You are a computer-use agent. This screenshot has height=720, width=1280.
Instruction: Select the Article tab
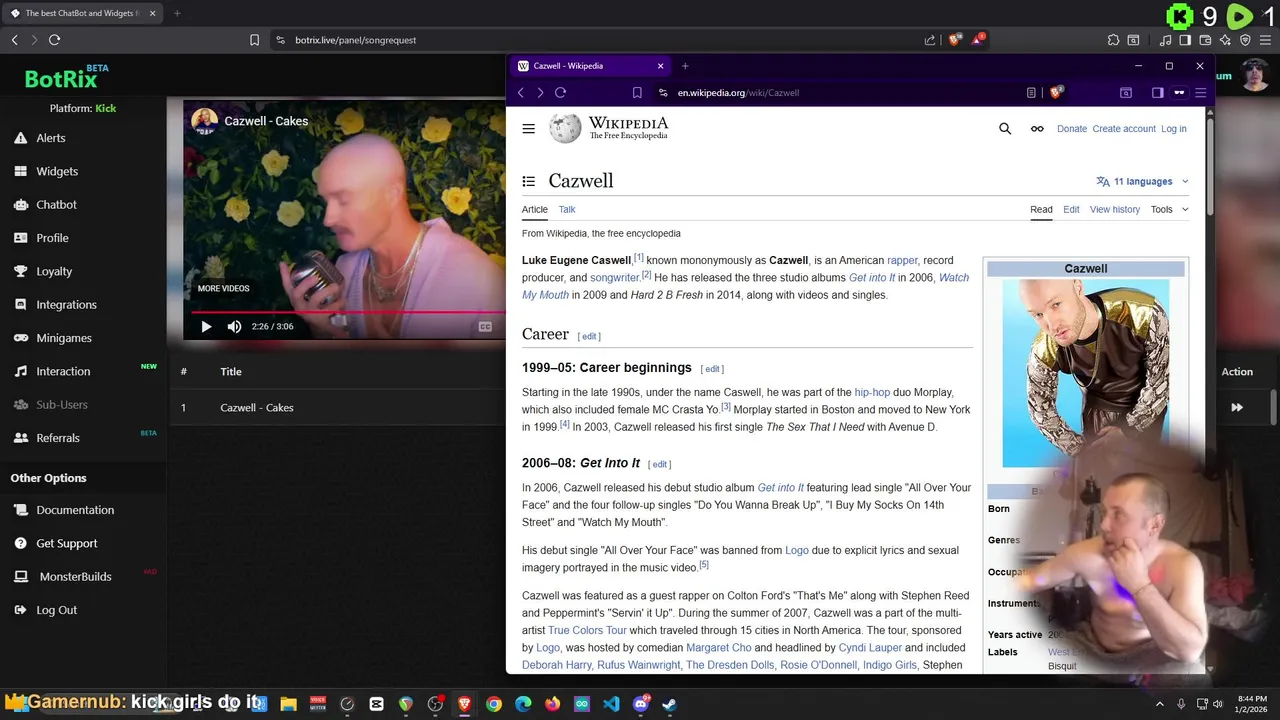(535, 209)
